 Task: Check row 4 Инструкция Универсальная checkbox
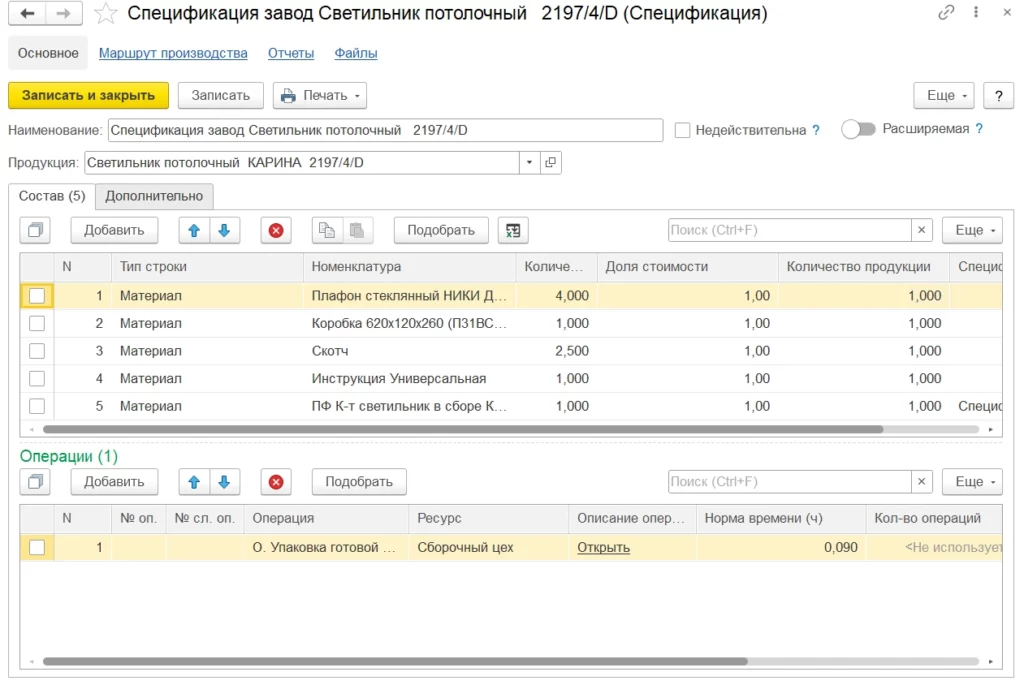[x=37, y=379]
